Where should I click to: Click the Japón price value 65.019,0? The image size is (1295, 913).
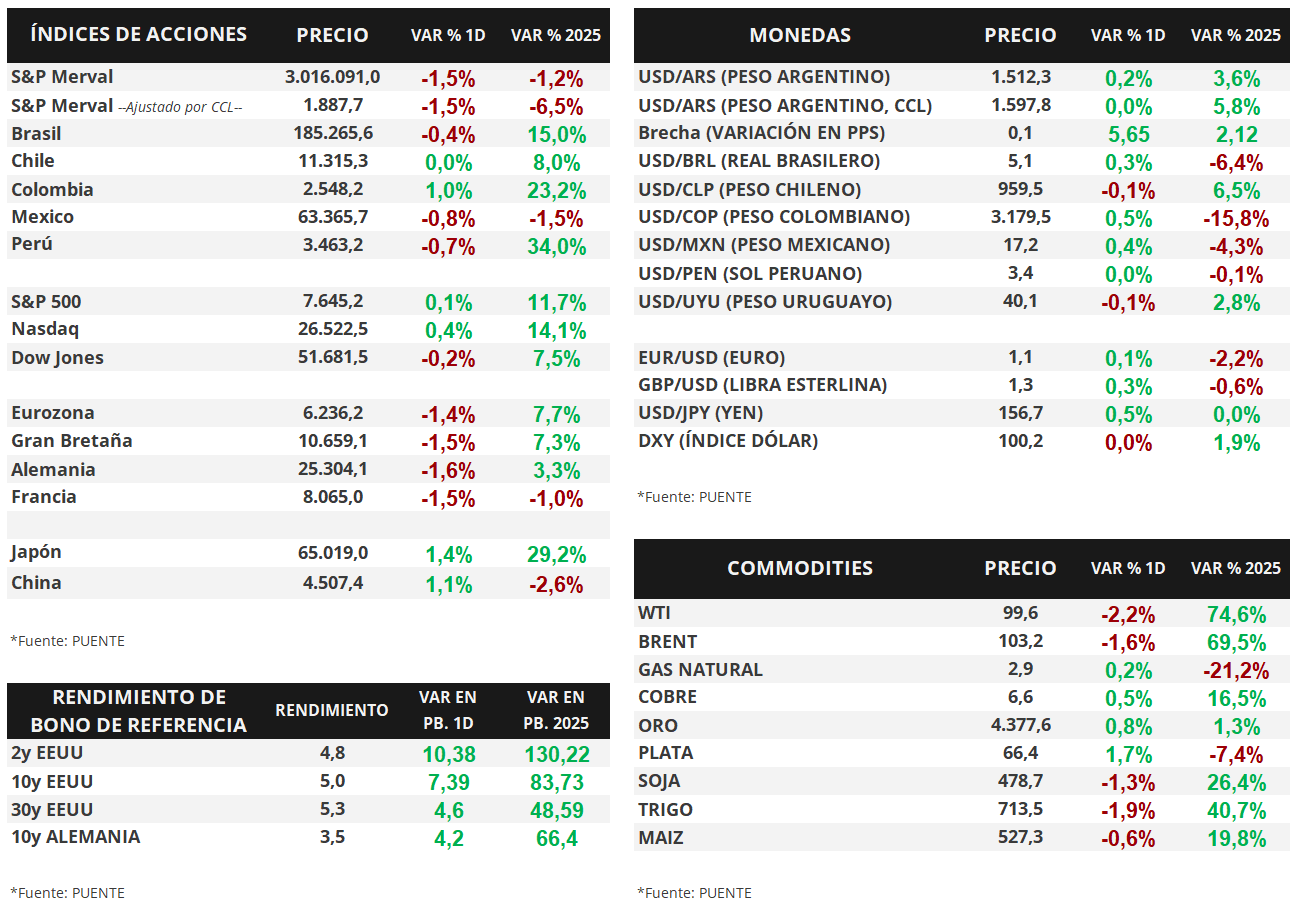click(333, 553)
